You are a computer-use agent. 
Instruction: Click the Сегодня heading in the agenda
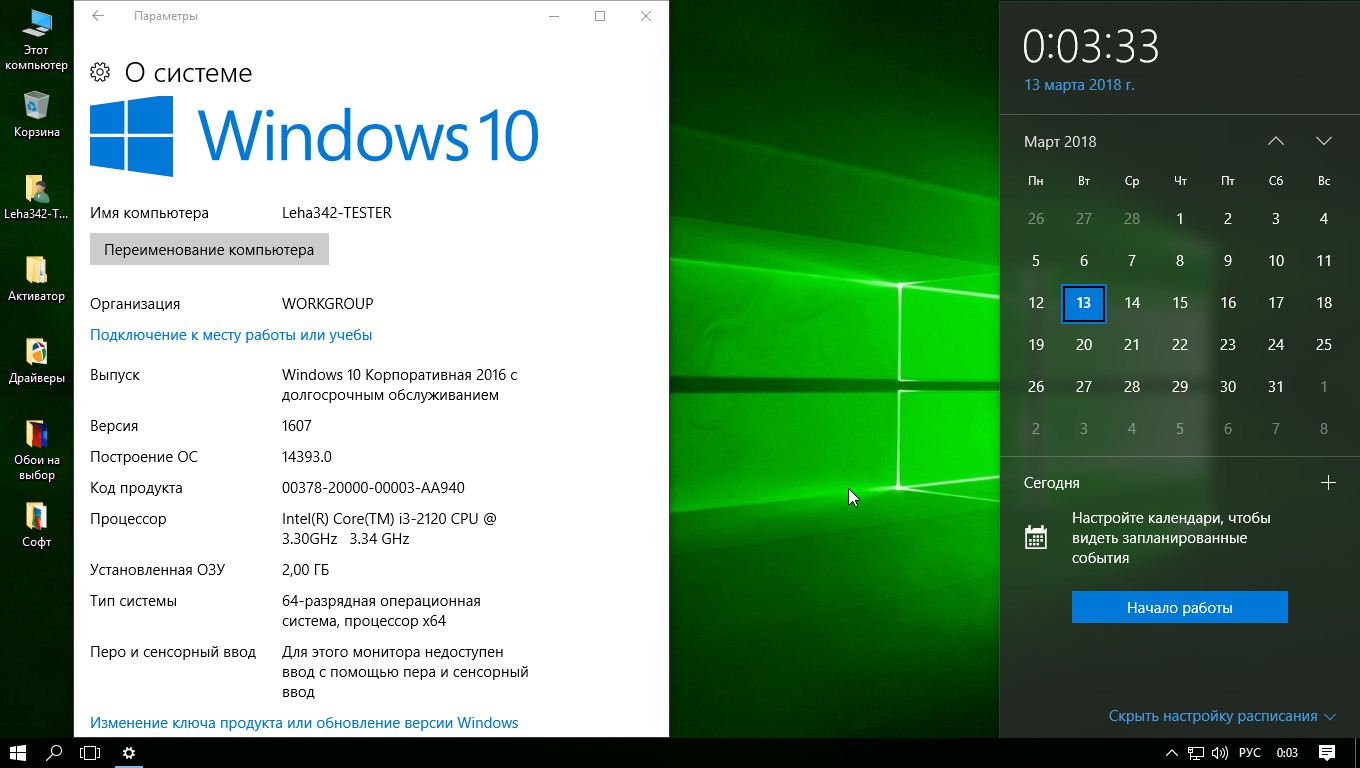pos(1052,483)
